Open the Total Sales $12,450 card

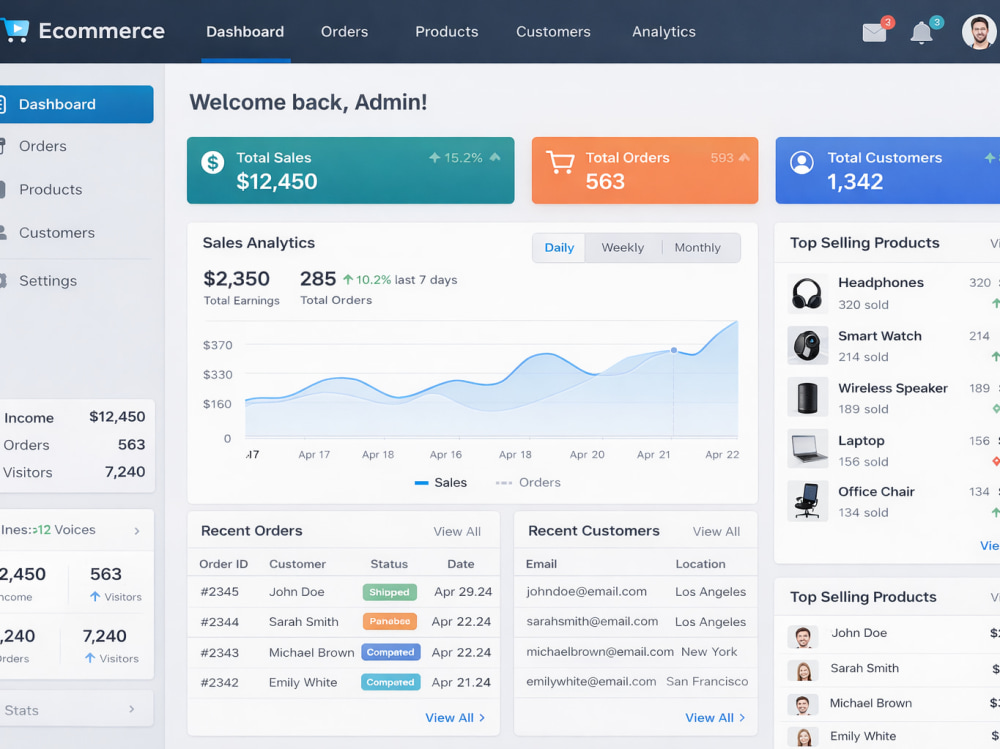pos(351,170)
